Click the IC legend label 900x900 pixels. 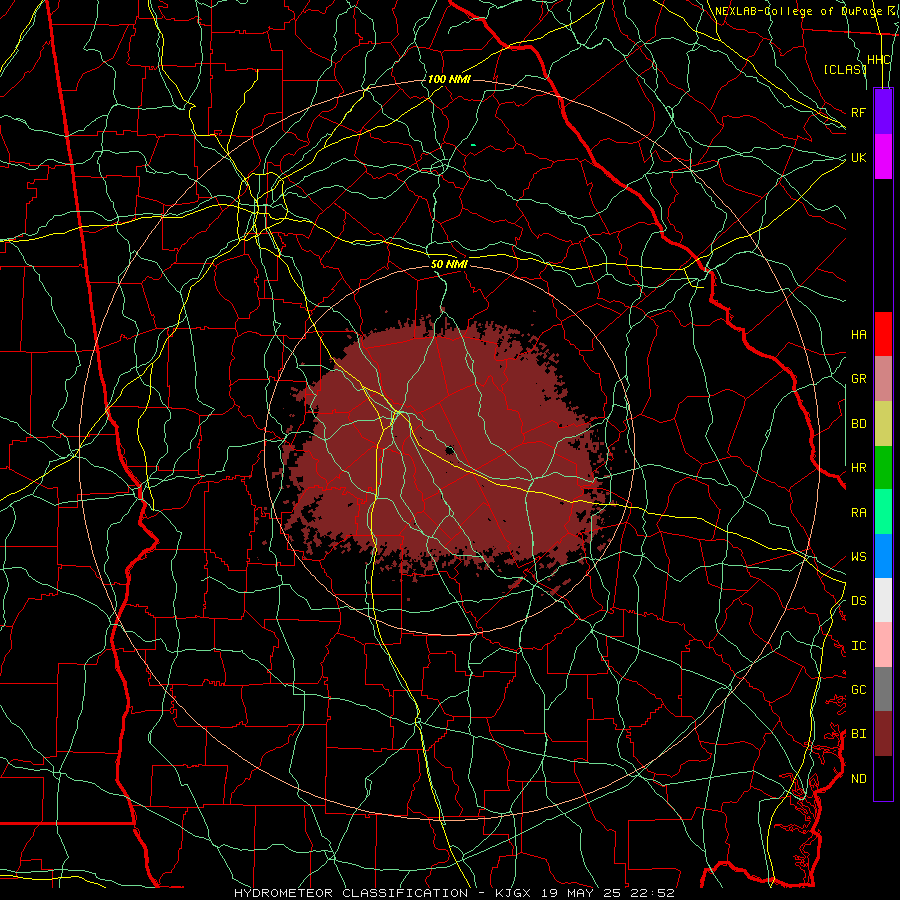pyautogui.click(x=858, y=646)
